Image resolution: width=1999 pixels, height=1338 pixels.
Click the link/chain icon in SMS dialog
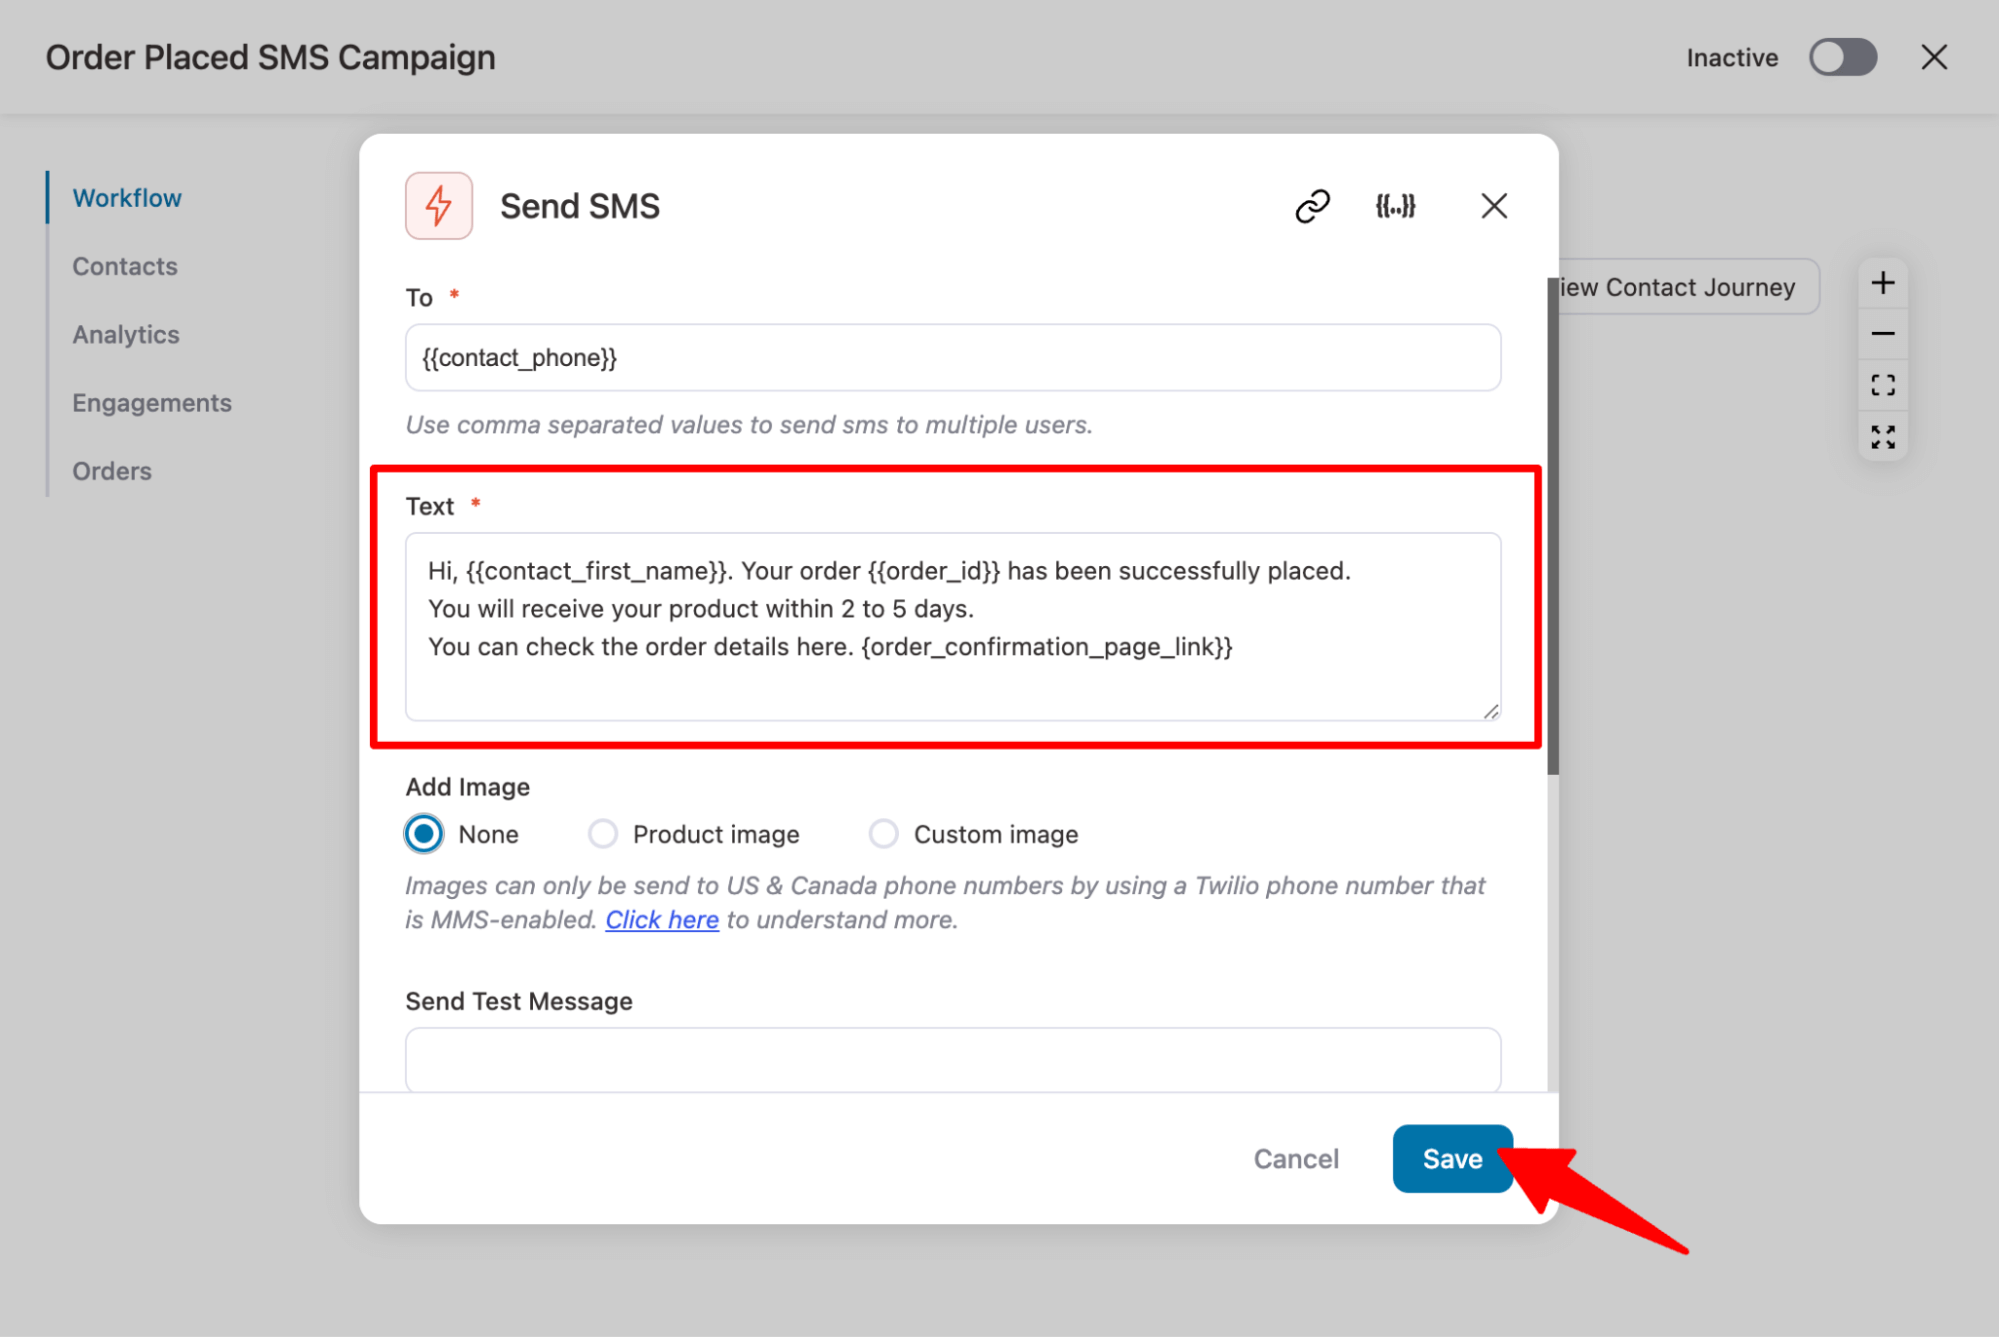coord(1311,206)
